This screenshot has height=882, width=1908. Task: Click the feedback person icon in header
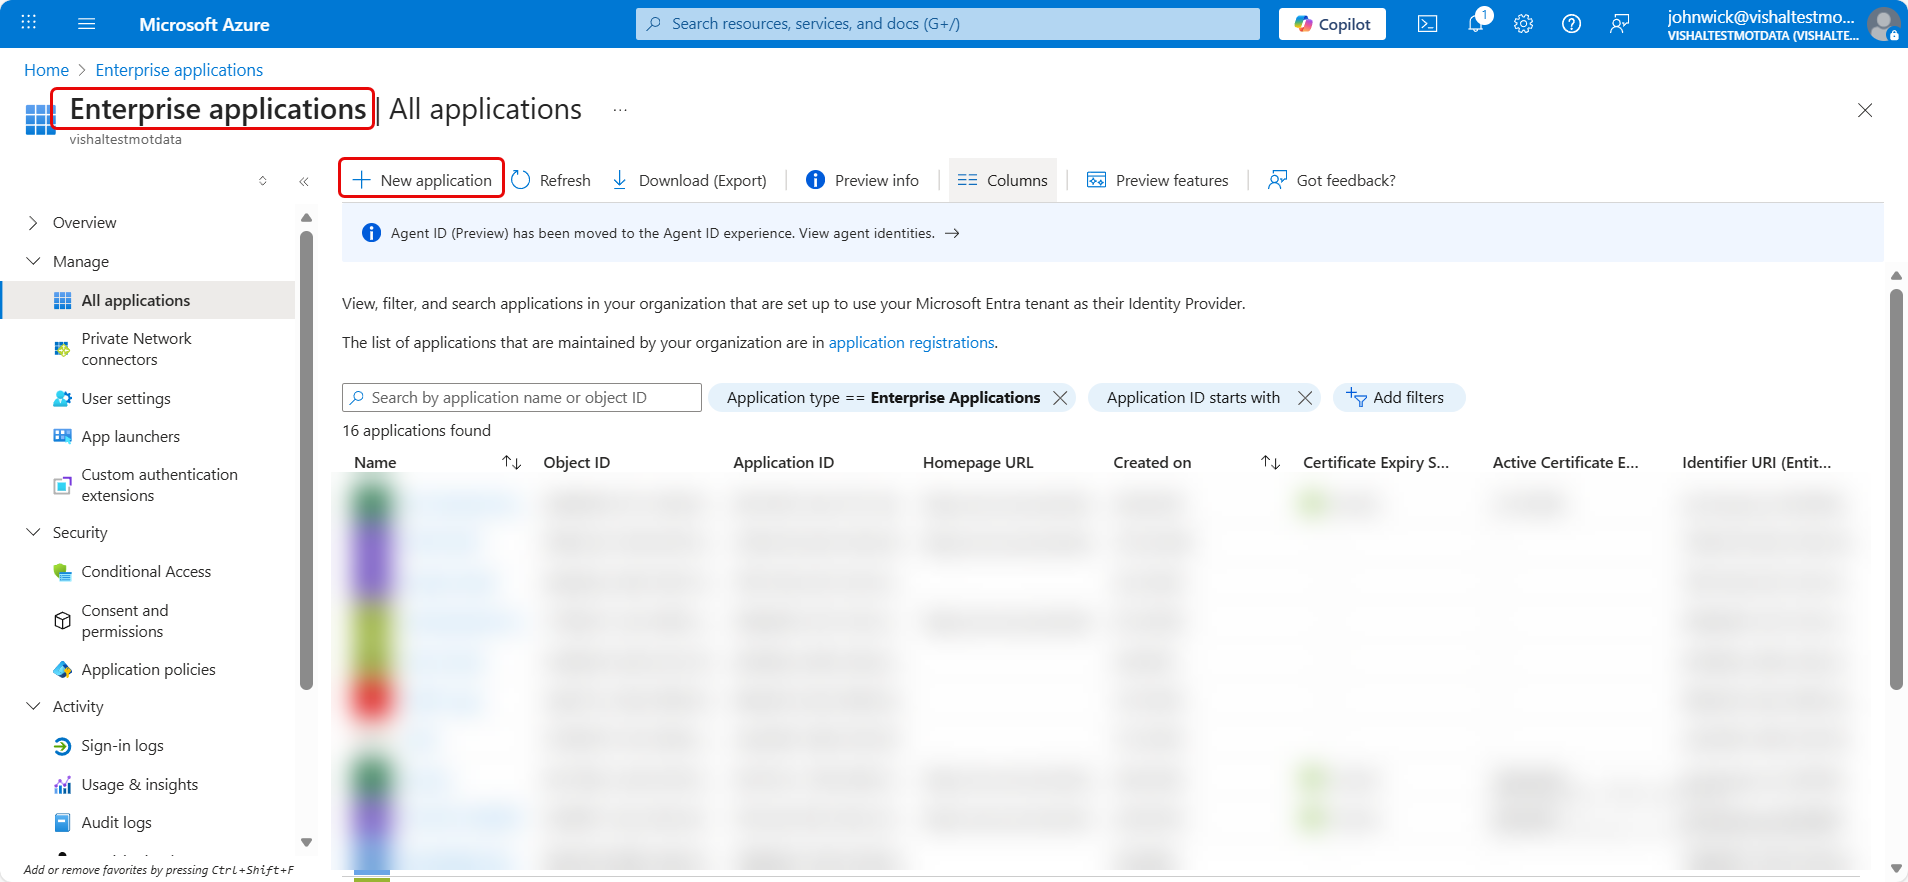[x=1619, y=24]
